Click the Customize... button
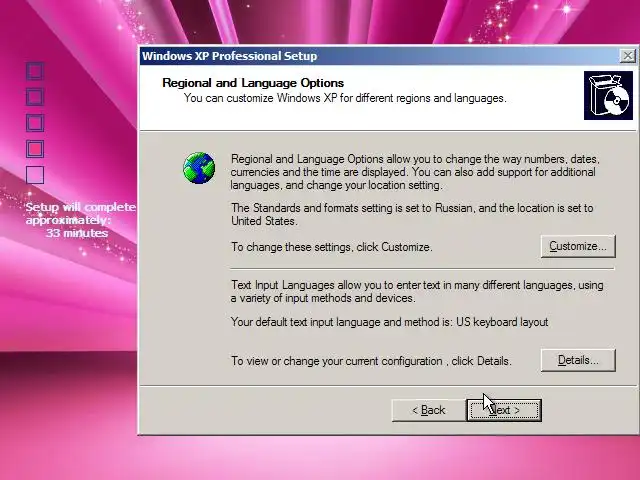The width and height of the screenshot is (640, 480). point(578,246)
